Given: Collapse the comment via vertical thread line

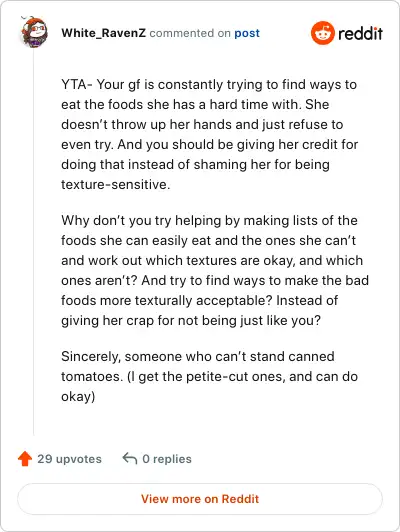Looking at the screenshot, I should tap(34, 242).
